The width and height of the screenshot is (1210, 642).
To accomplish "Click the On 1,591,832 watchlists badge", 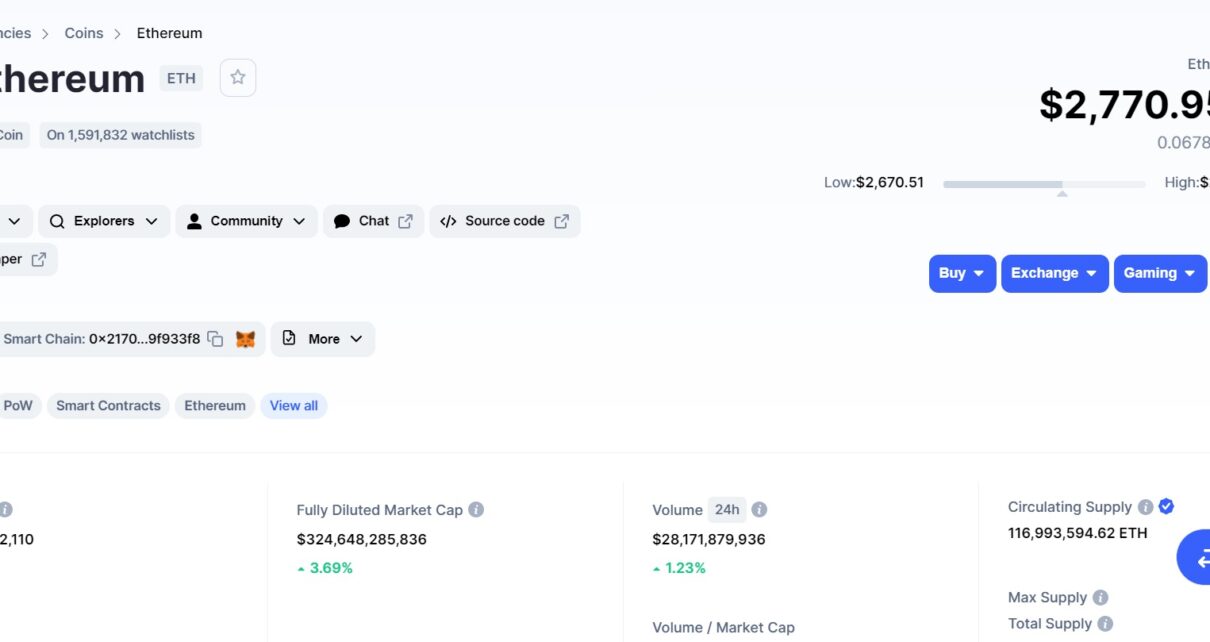I will tap(121, 135).
